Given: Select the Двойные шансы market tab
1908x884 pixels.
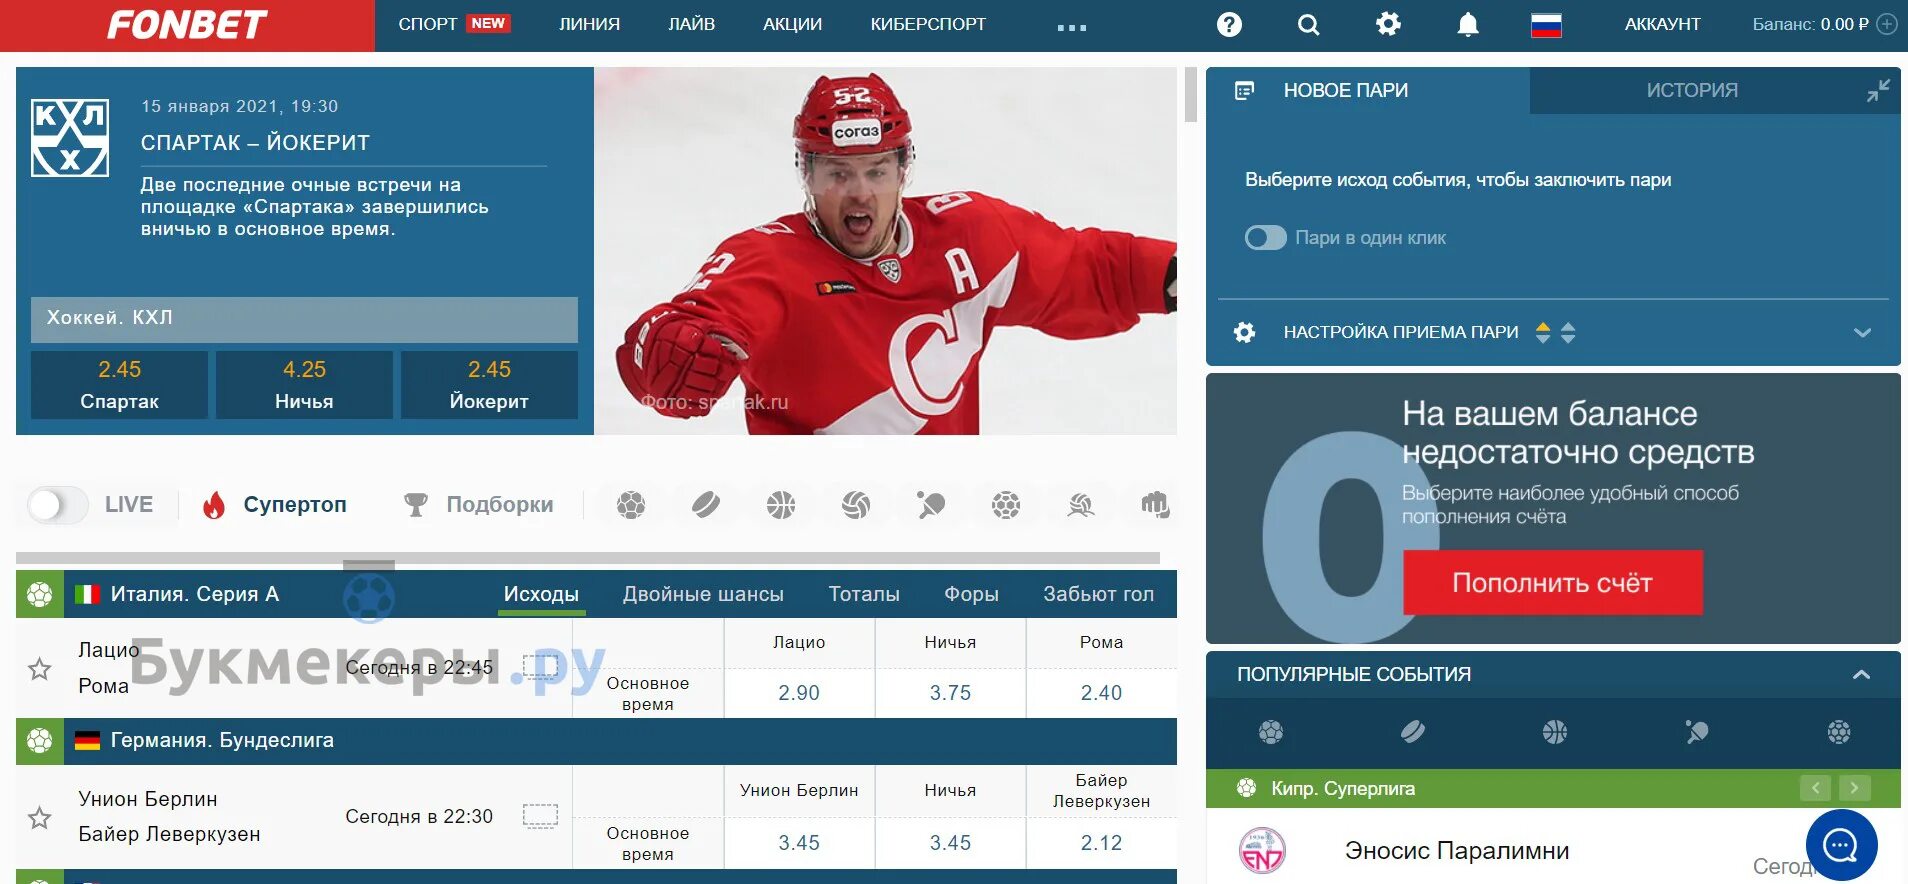Looking at the screenshot, I should pyautogui.click(x=703, y=594).
